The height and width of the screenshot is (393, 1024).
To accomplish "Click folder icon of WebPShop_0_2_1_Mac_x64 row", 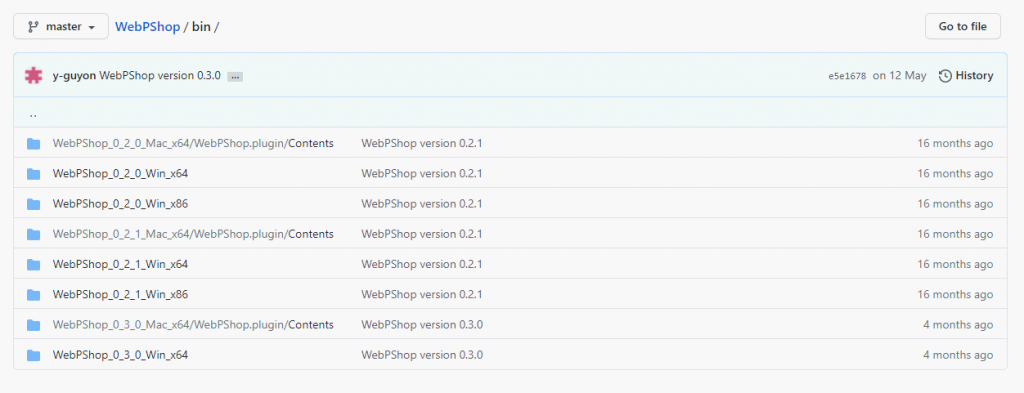I will click(x=33, y=234).
